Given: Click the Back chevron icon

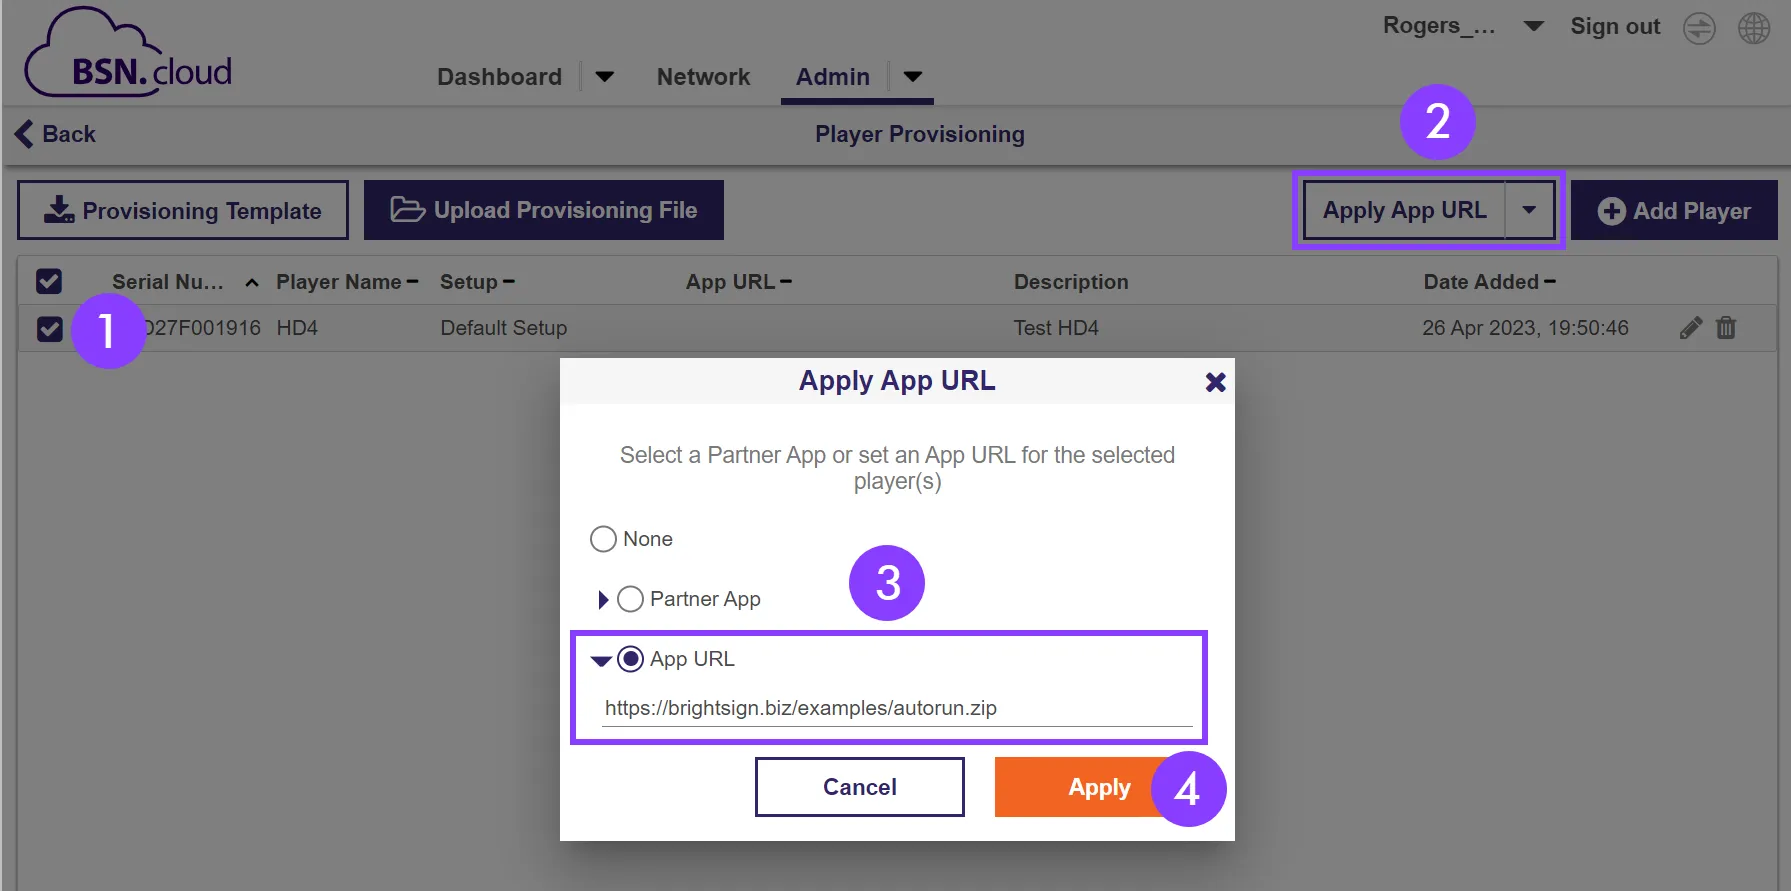Looking at the screenshot, I should tap(24, 134).
